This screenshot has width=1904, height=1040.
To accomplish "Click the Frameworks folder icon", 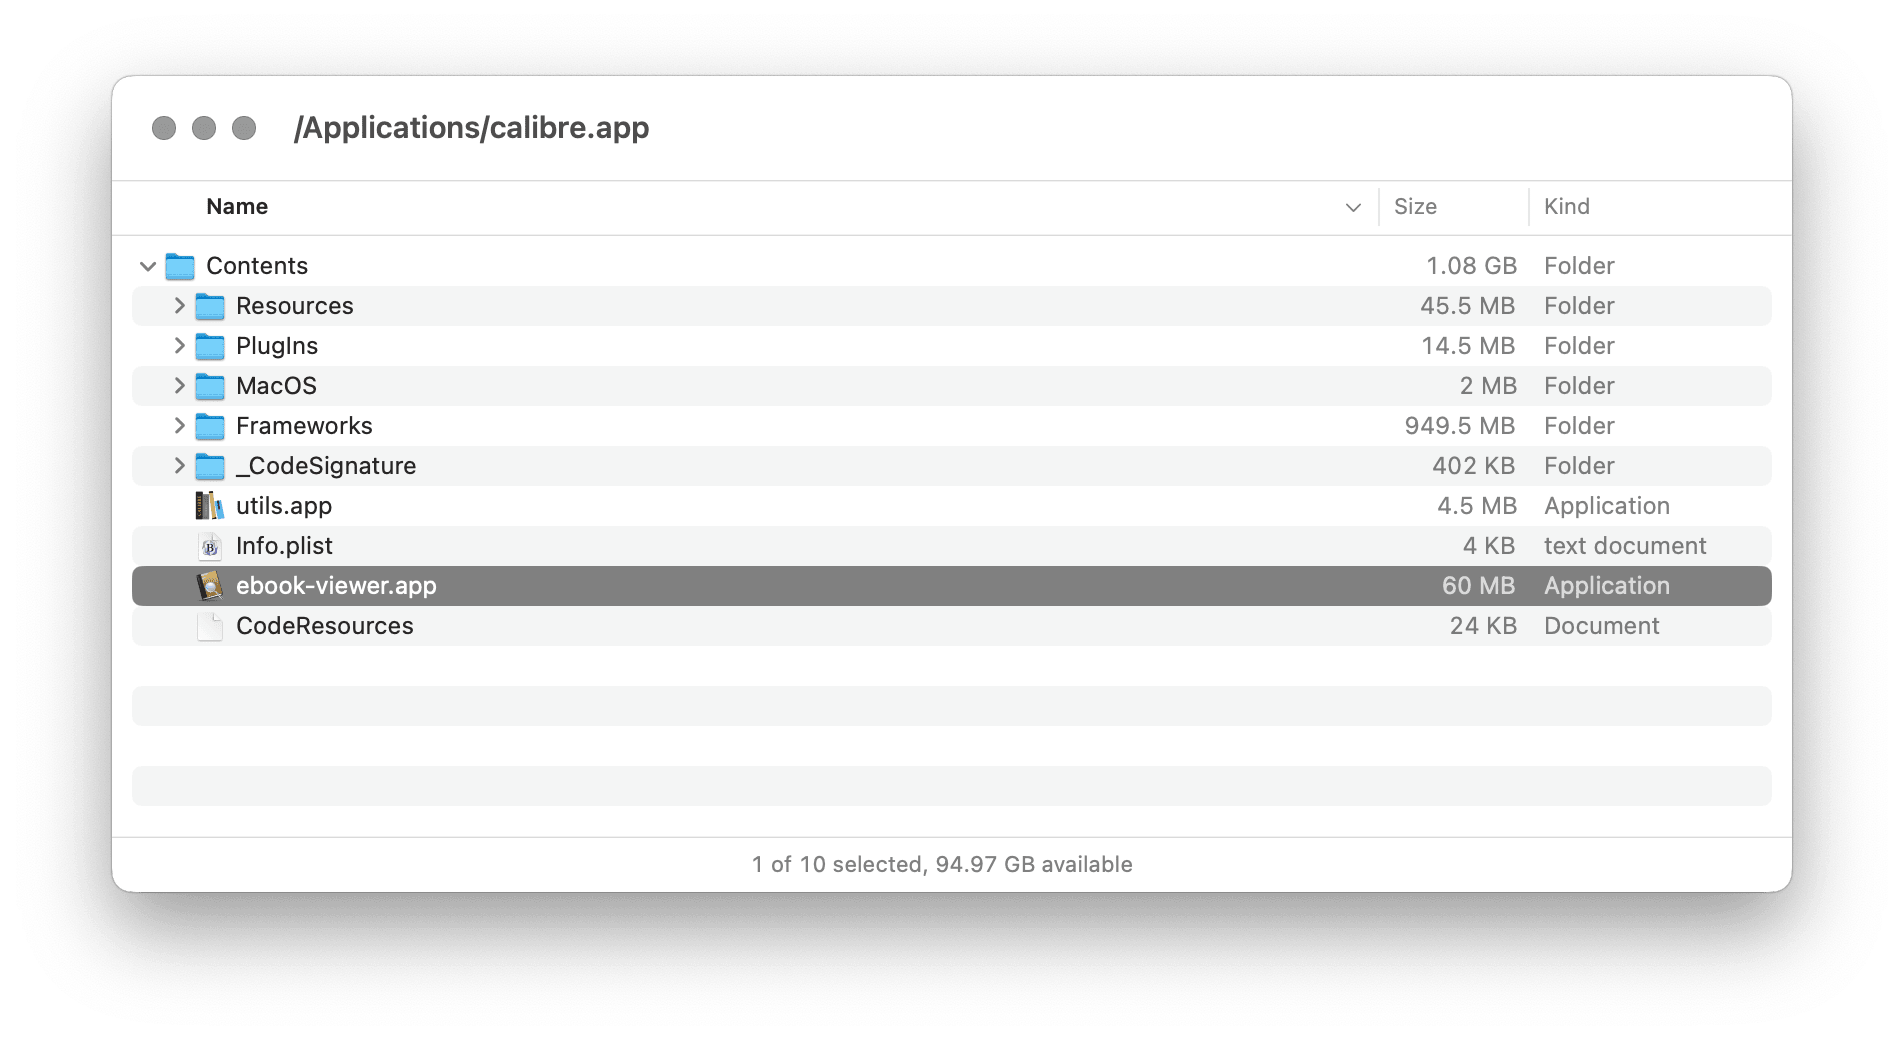I will point(210,426).
